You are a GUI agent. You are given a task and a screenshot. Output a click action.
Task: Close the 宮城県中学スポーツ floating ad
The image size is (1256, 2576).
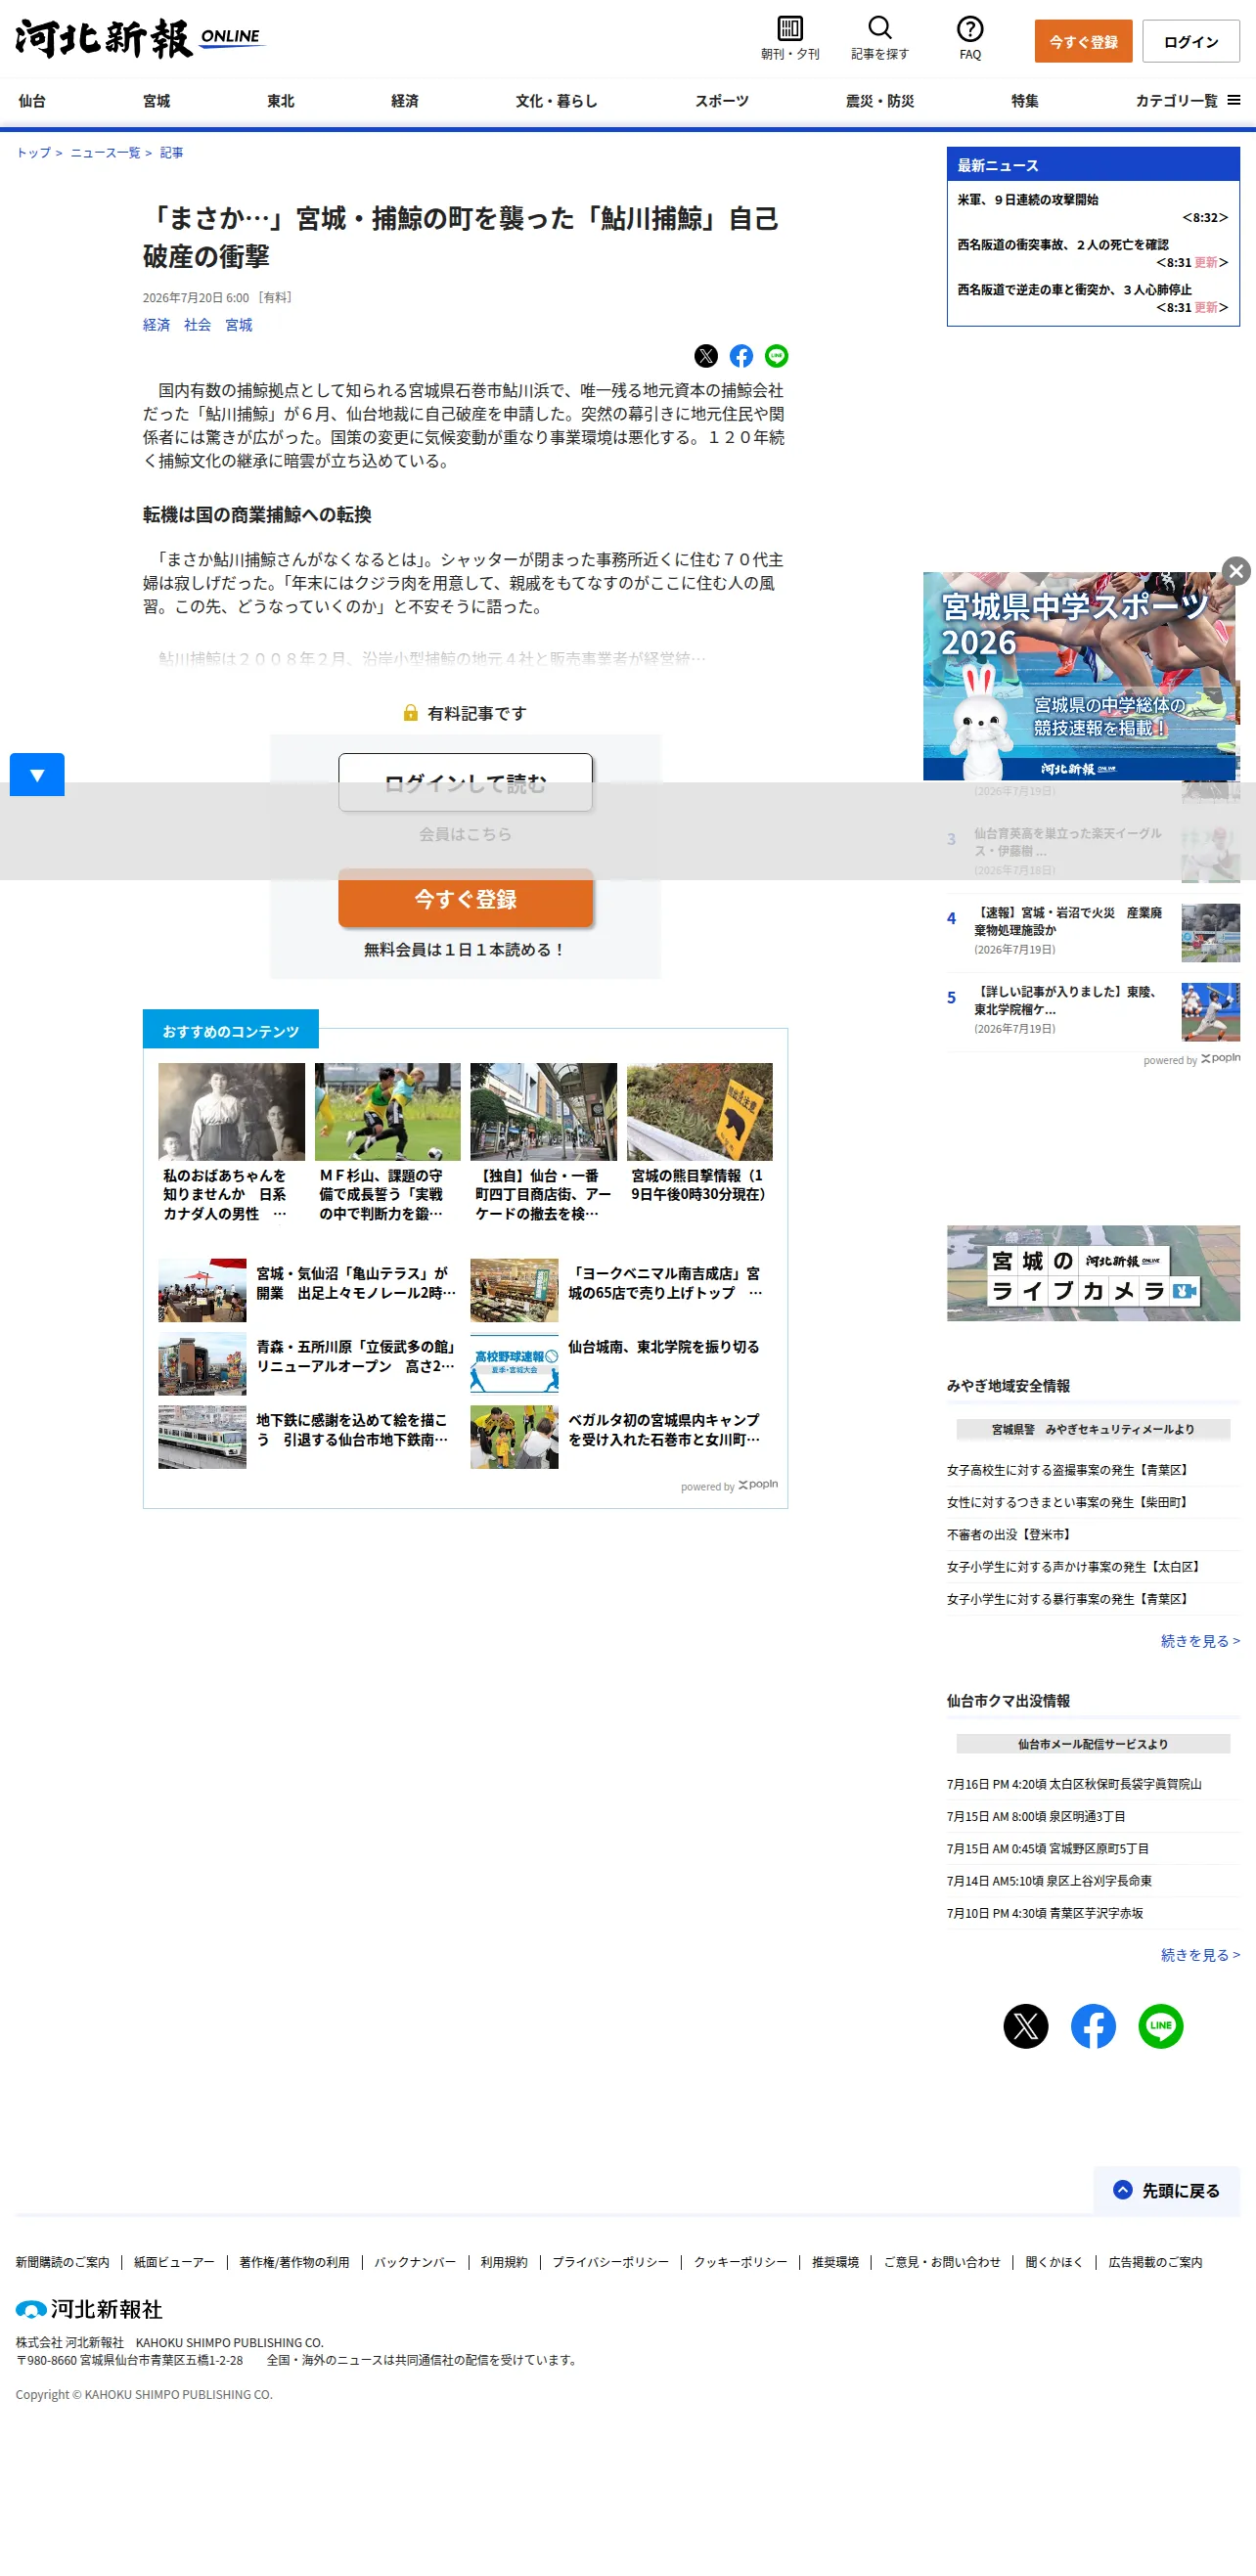(1236, 571)
